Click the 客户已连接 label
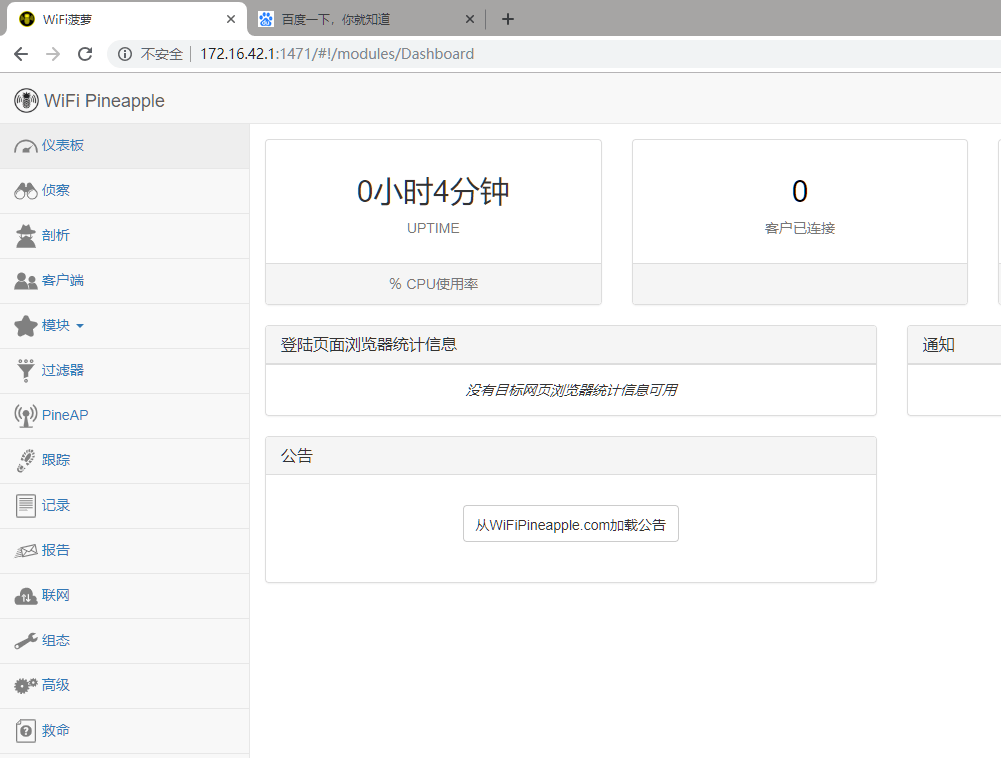Viewport: 1001px width, 758px height. point(800,229)
